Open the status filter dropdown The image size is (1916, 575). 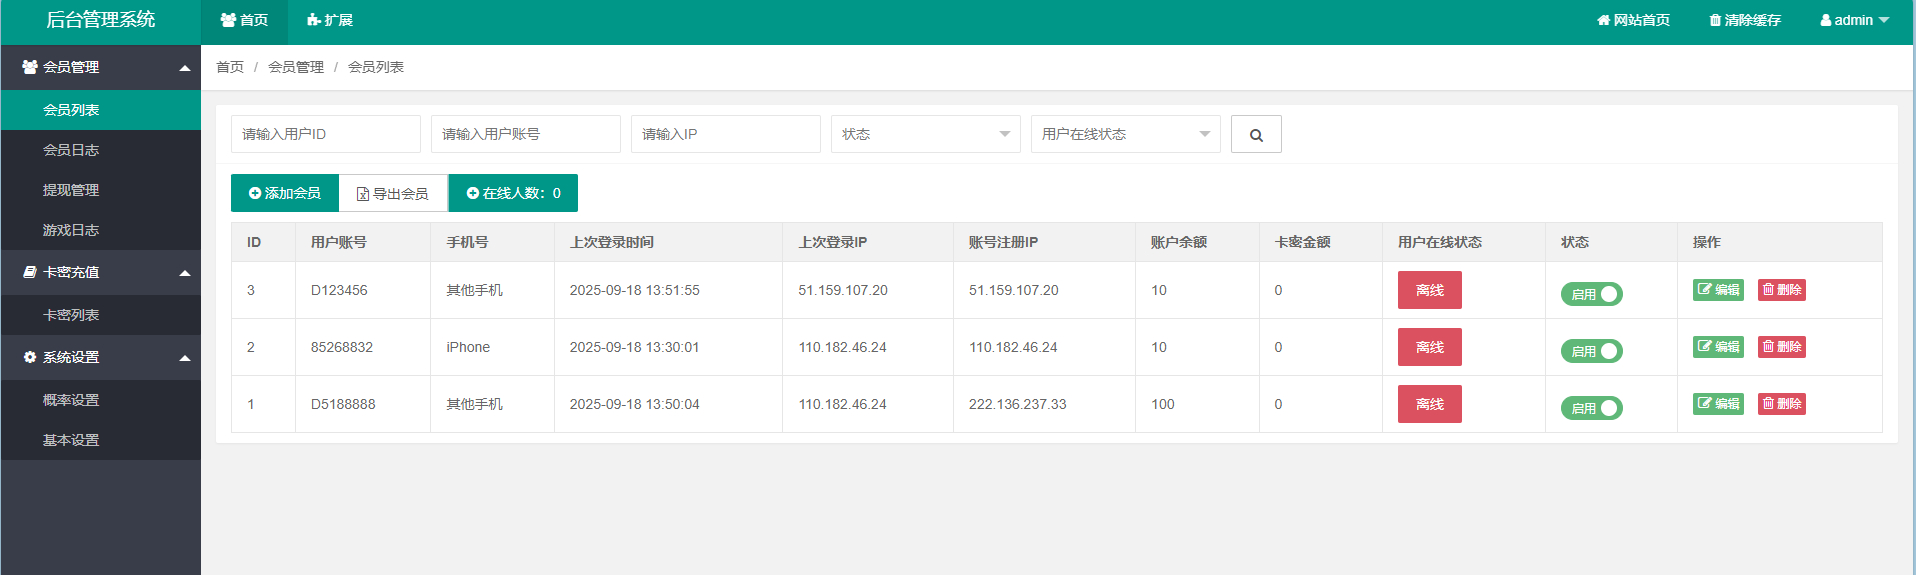point(925,134)
